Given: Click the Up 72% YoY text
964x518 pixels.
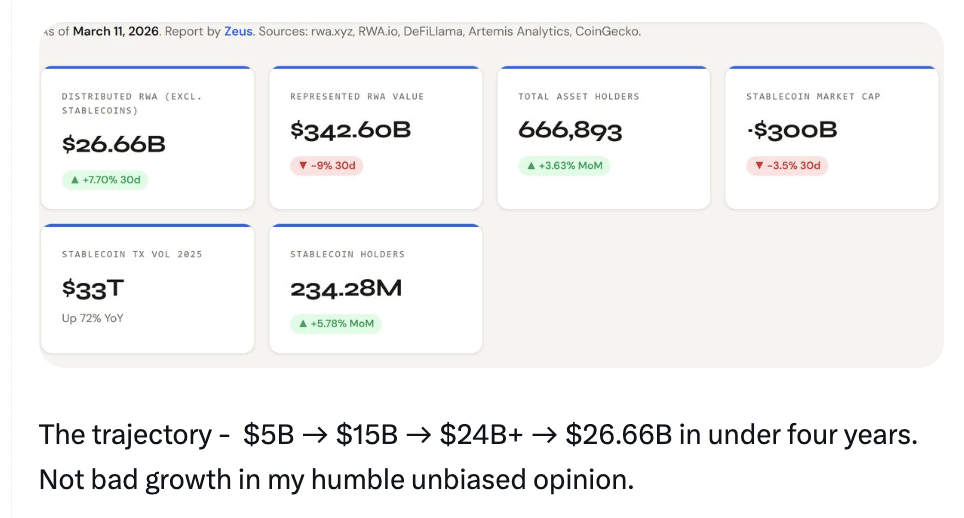Looking at the screenshot, I should click(x=92, y=318).
